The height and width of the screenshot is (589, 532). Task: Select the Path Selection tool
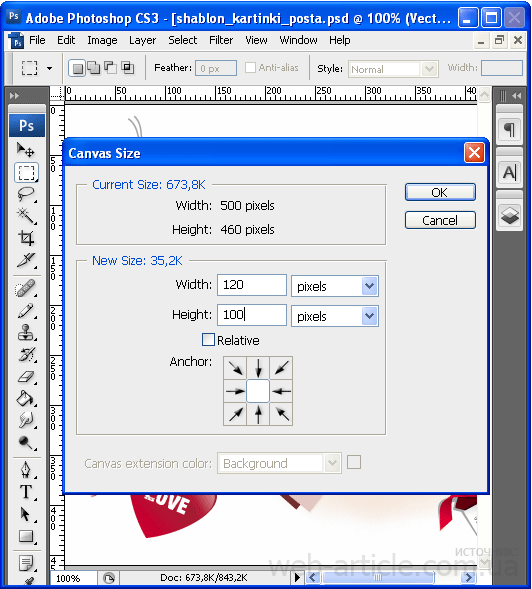(x=26, y=514)
